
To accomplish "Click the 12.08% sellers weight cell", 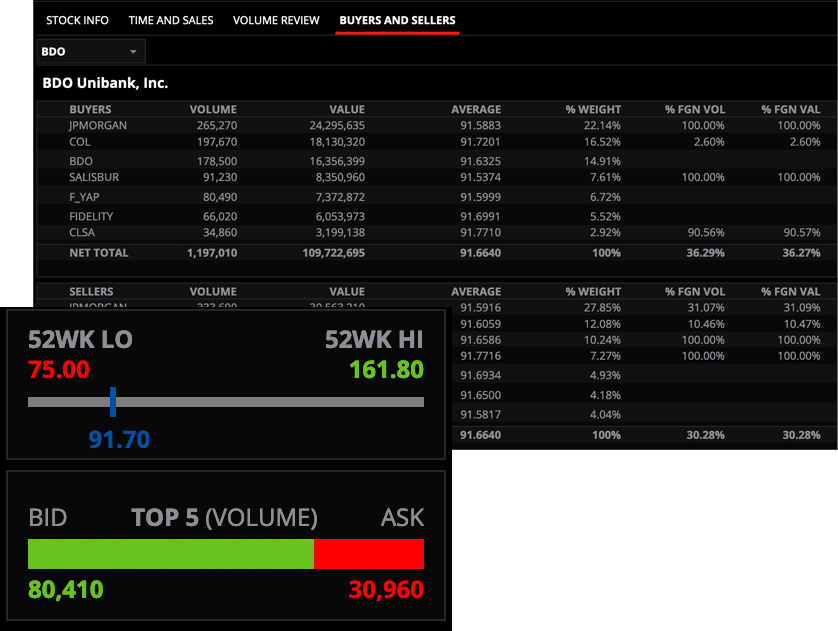I will [602, 324].
